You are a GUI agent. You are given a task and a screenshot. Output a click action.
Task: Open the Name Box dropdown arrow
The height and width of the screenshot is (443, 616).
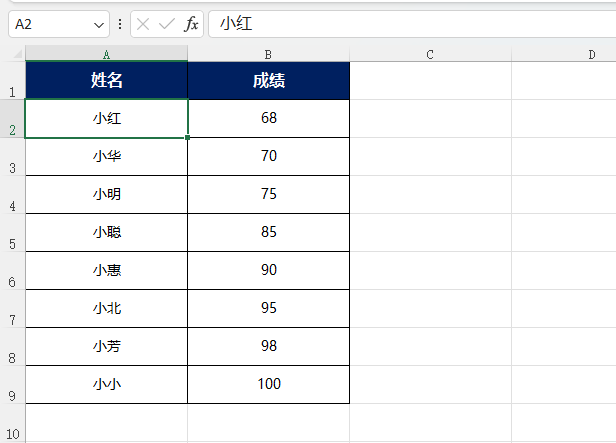[98, 24]
